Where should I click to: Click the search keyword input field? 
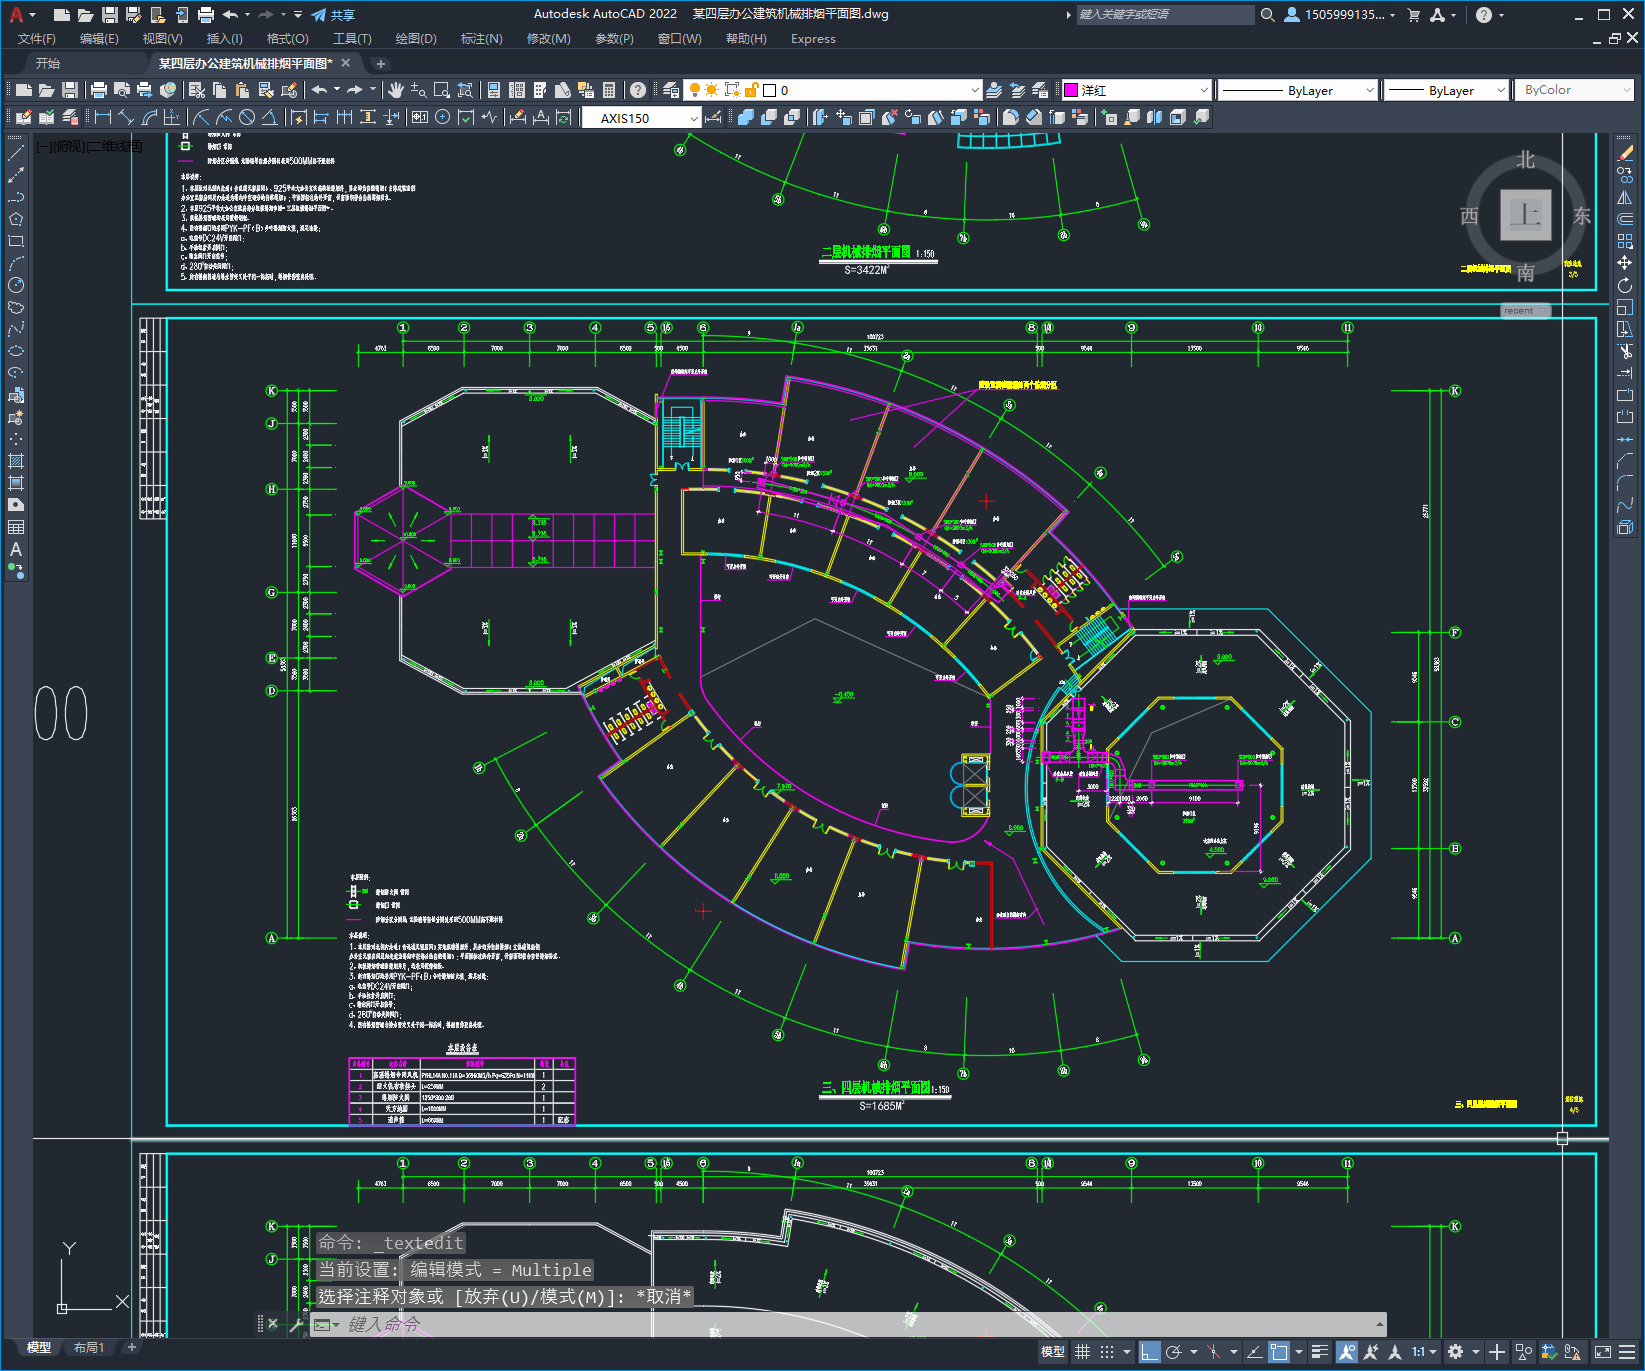[1165, 15]
